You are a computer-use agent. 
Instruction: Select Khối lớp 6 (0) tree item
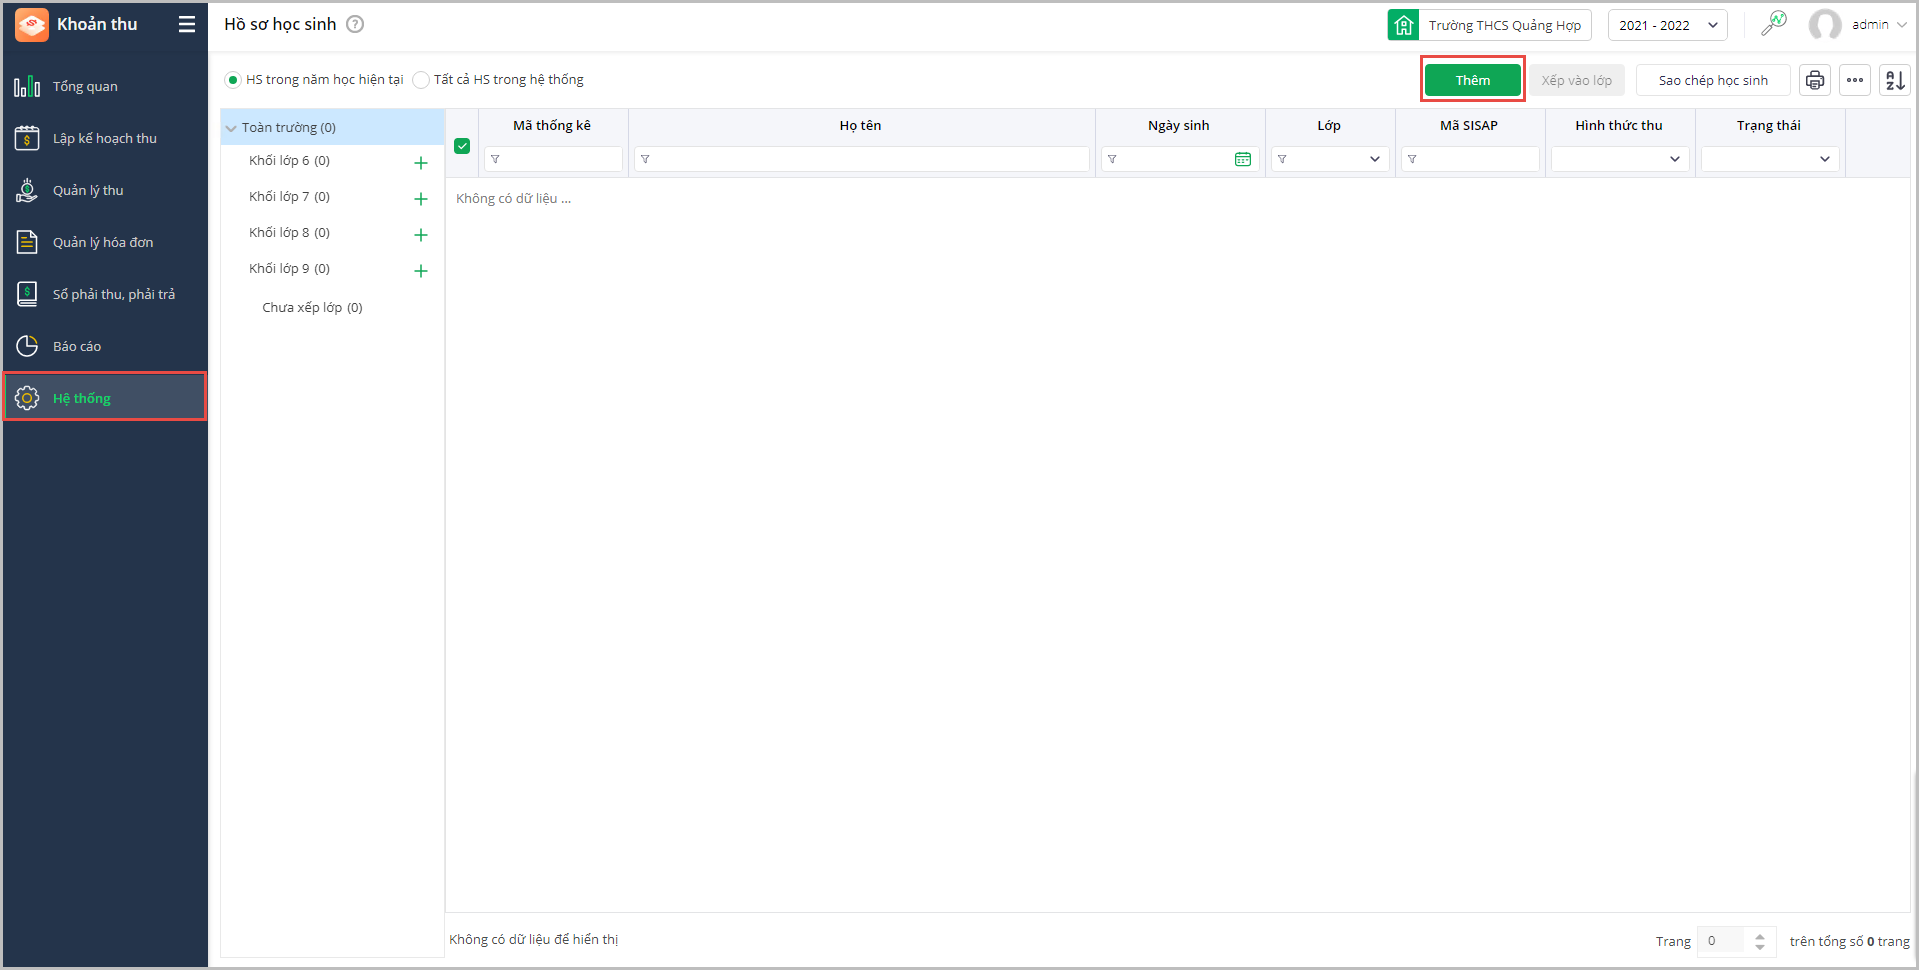289,161
